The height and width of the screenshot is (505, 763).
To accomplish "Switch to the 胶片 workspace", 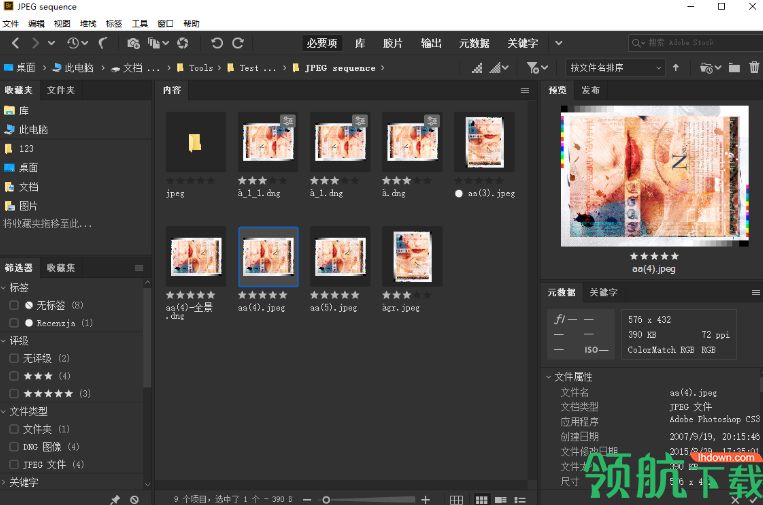I will (x=392, y=43).
